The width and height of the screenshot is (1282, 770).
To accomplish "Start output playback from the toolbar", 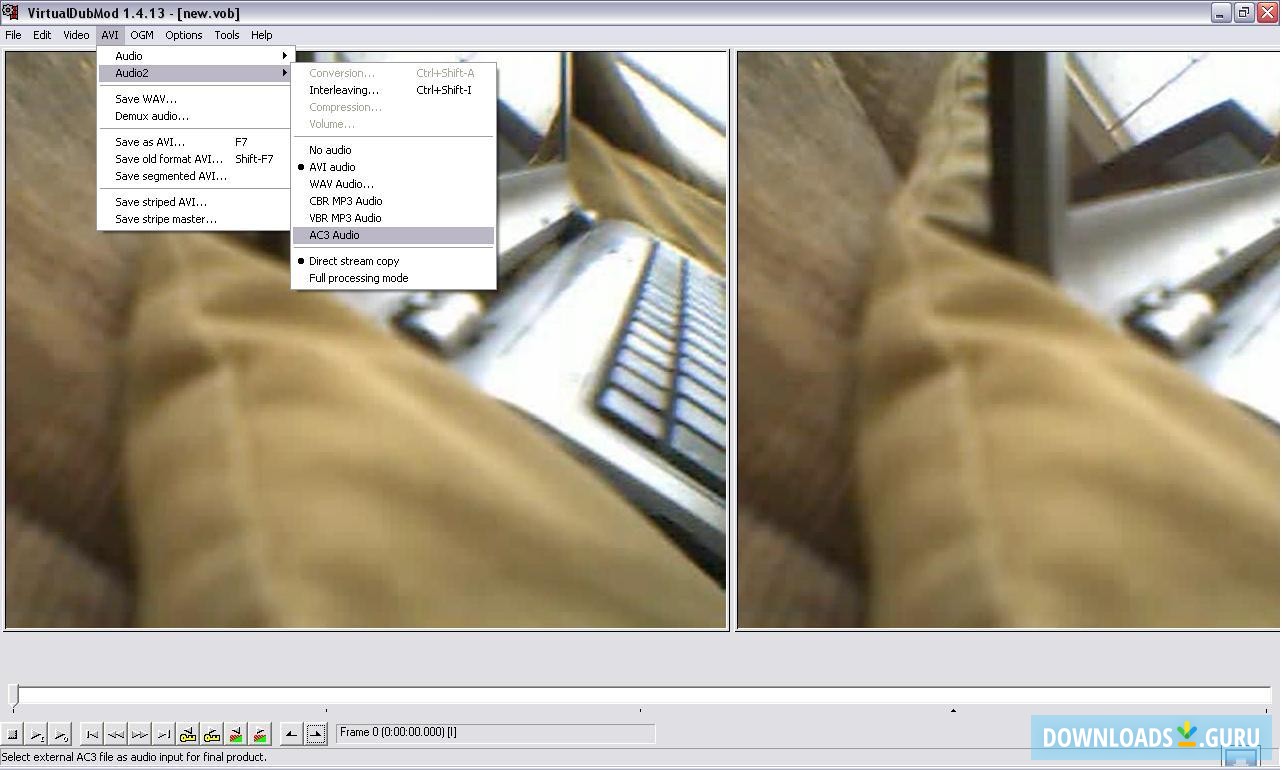I will [61, 735].
